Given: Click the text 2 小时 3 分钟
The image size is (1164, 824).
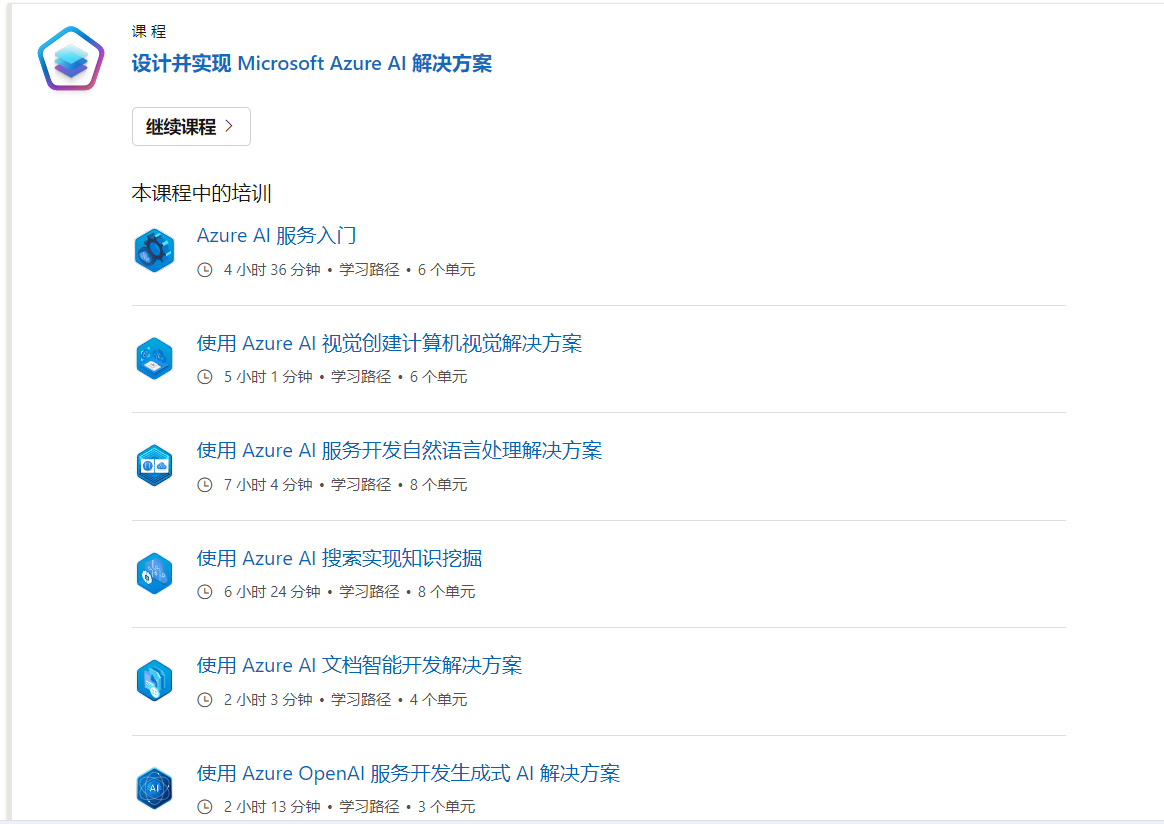Looking at the screenshot, I should pyautogui.click(x=268, y=699).
